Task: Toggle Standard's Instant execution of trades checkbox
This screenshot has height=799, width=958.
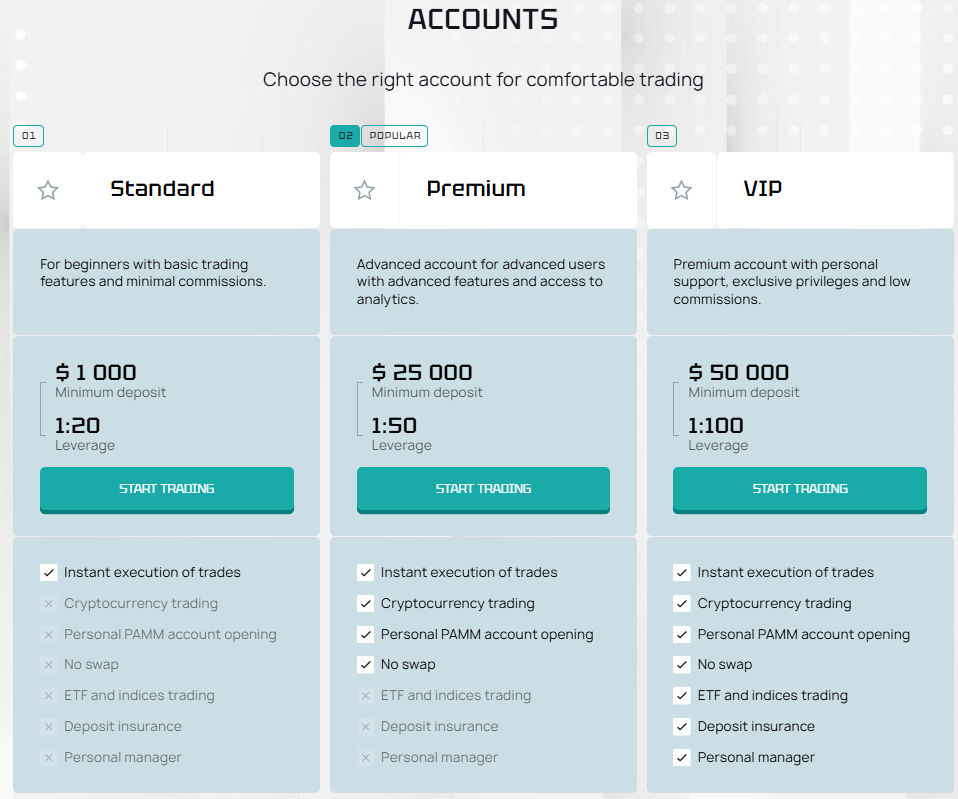Action: (48, 573)
